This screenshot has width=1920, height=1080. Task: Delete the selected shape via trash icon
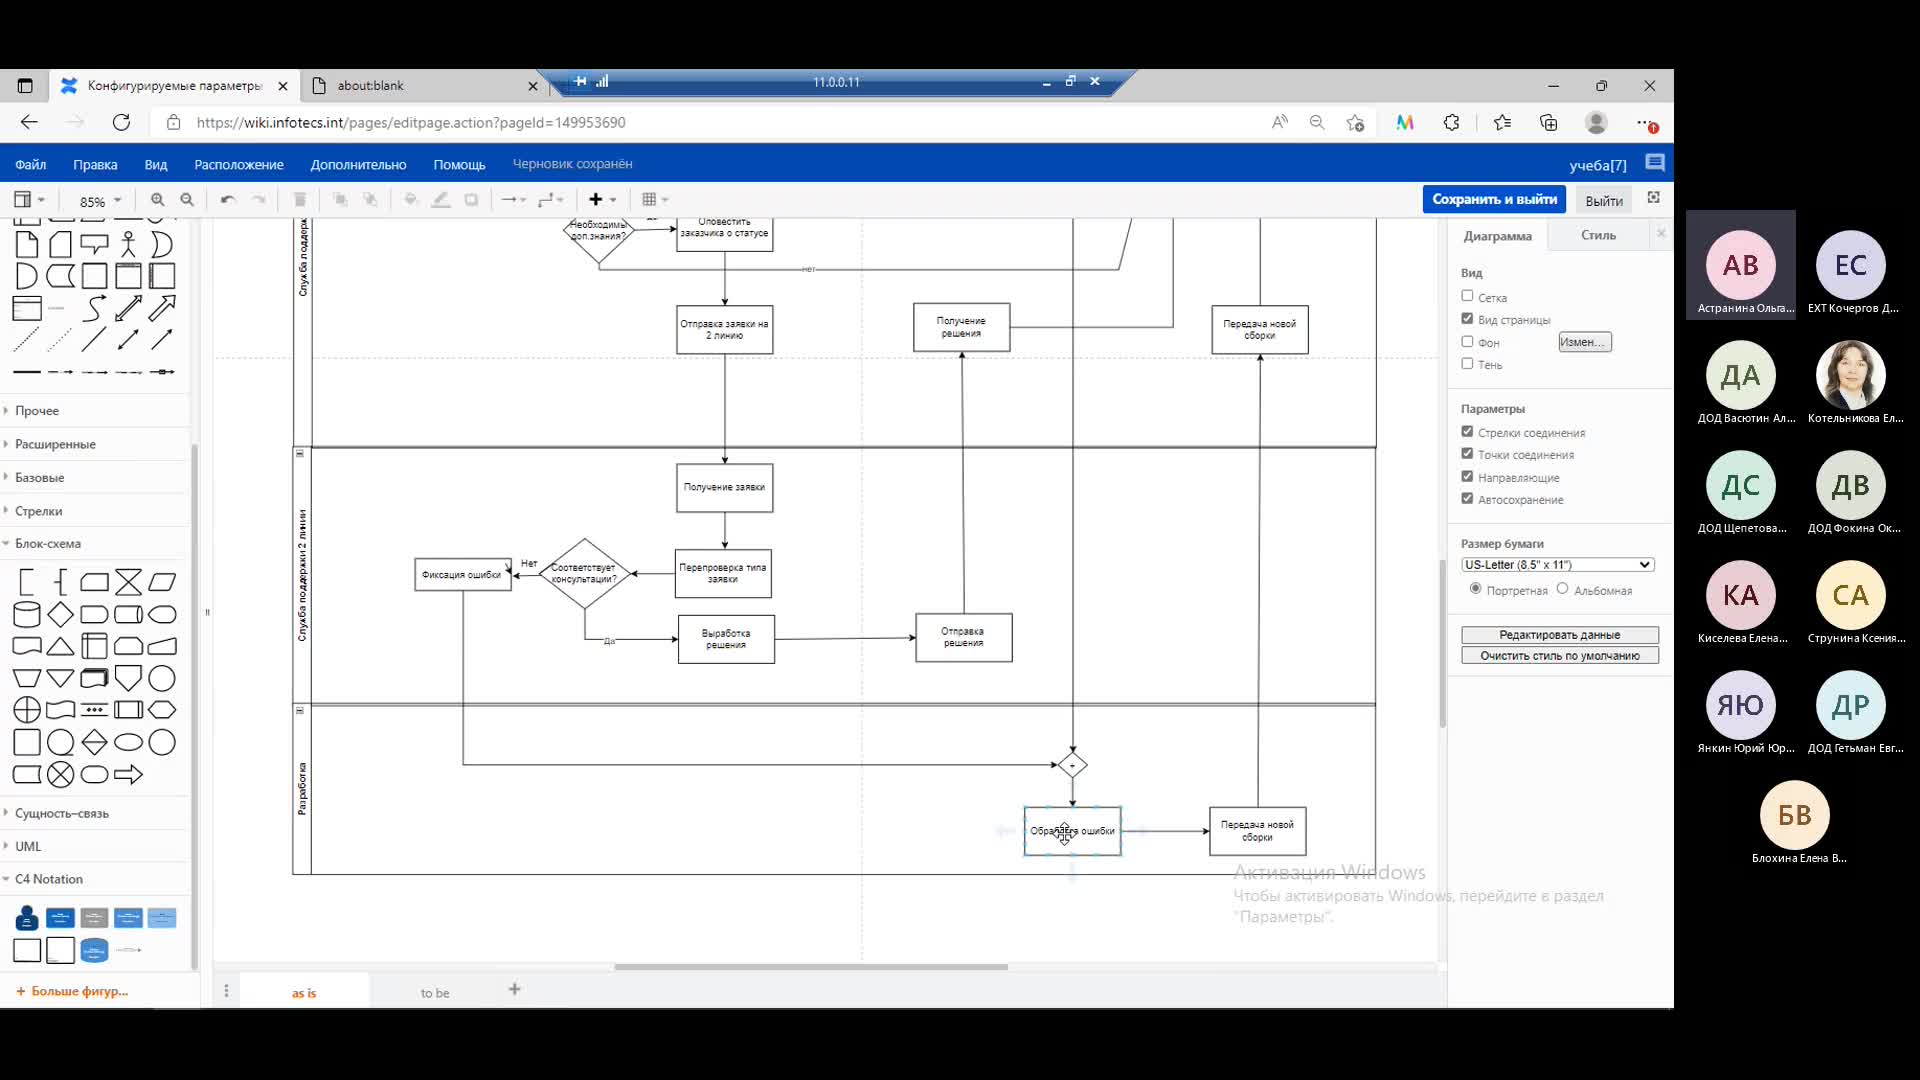point(300,200)
